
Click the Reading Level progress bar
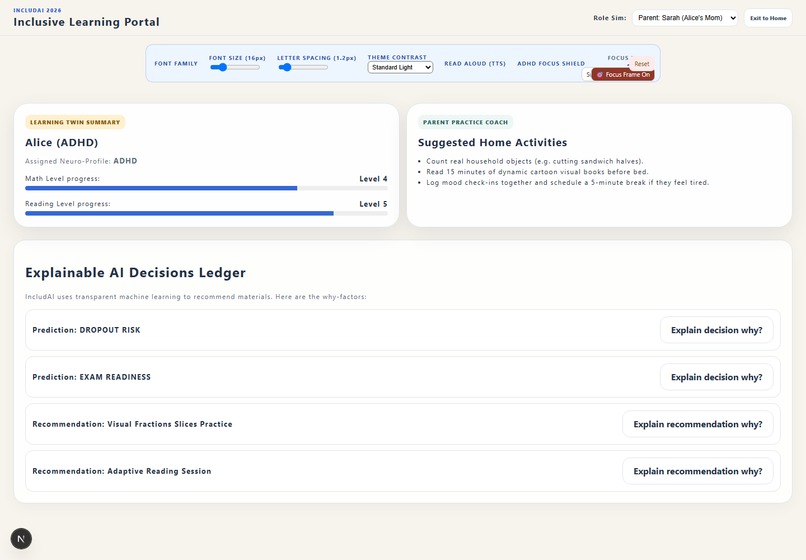pyautogui.click(x=206, y=213)
